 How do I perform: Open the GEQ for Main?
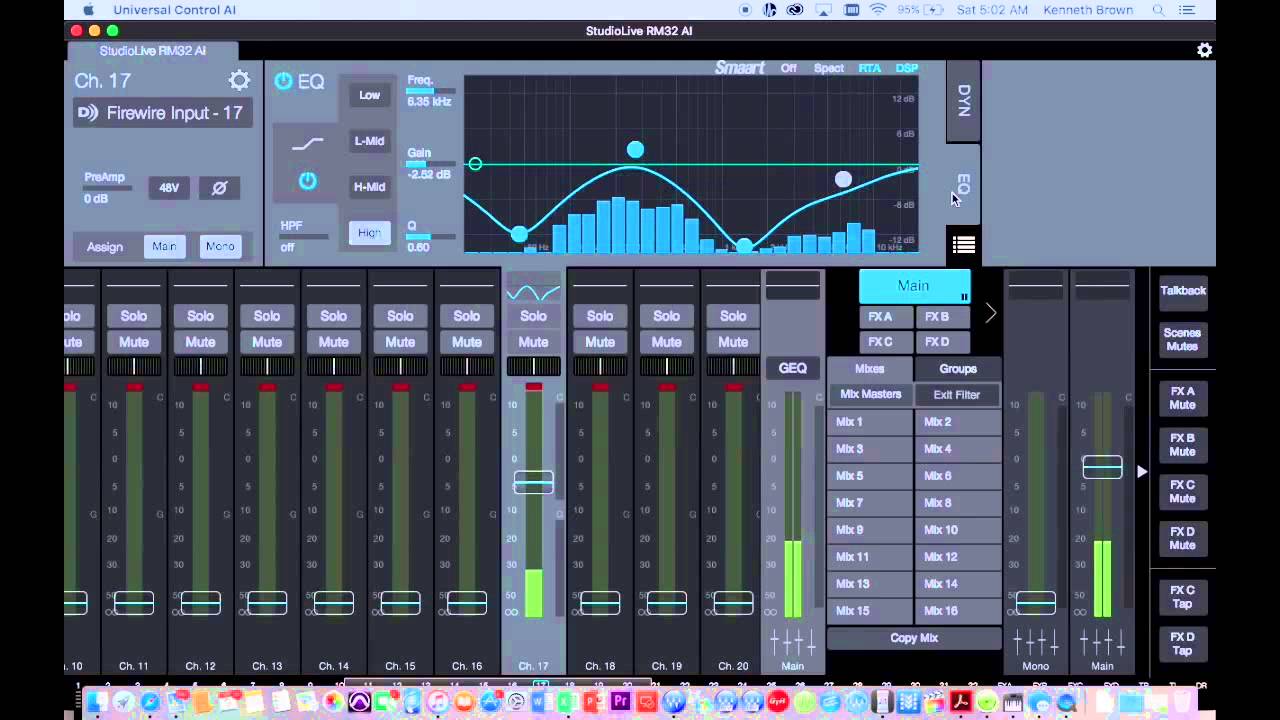(x=792, y=368)
